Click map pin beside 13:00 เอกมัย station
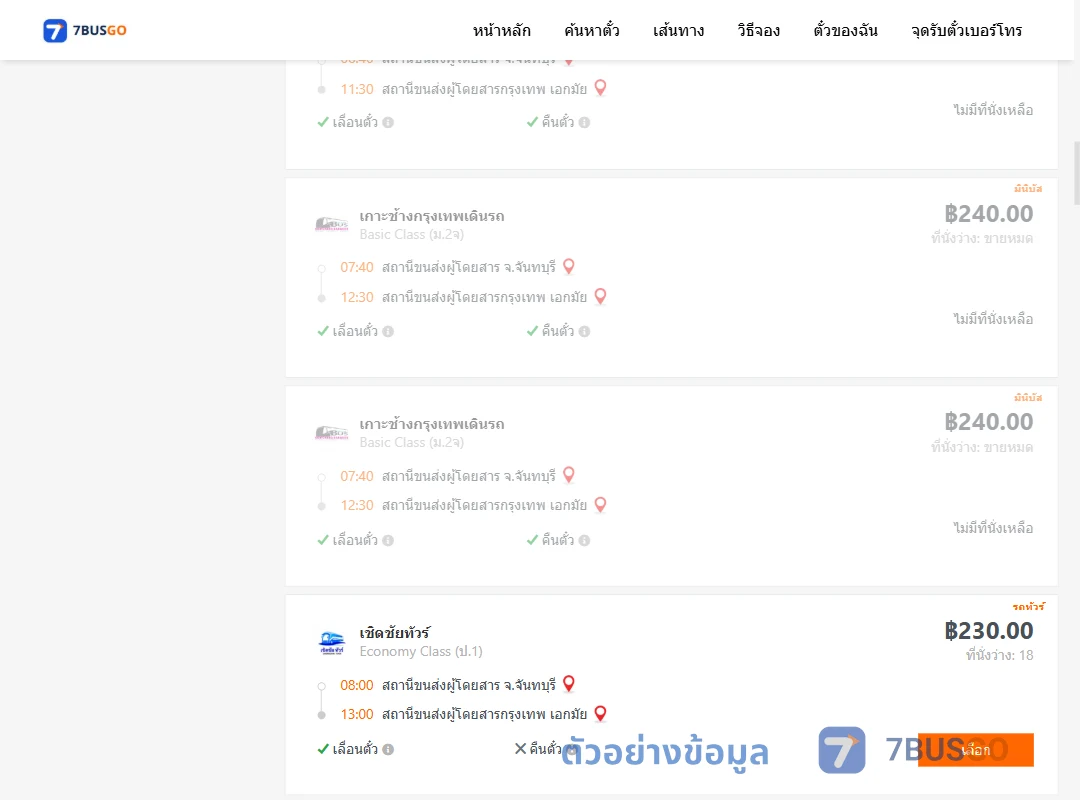Viewport: 1080px width, 800px height. [x=601, y=714]
